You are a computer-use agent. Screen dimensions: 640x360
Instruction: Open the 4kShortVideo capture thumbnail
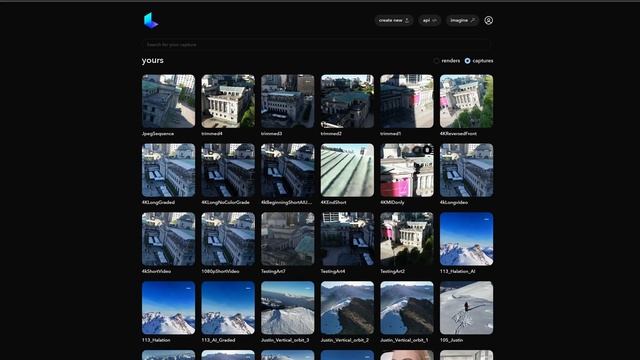click(169, 239)
